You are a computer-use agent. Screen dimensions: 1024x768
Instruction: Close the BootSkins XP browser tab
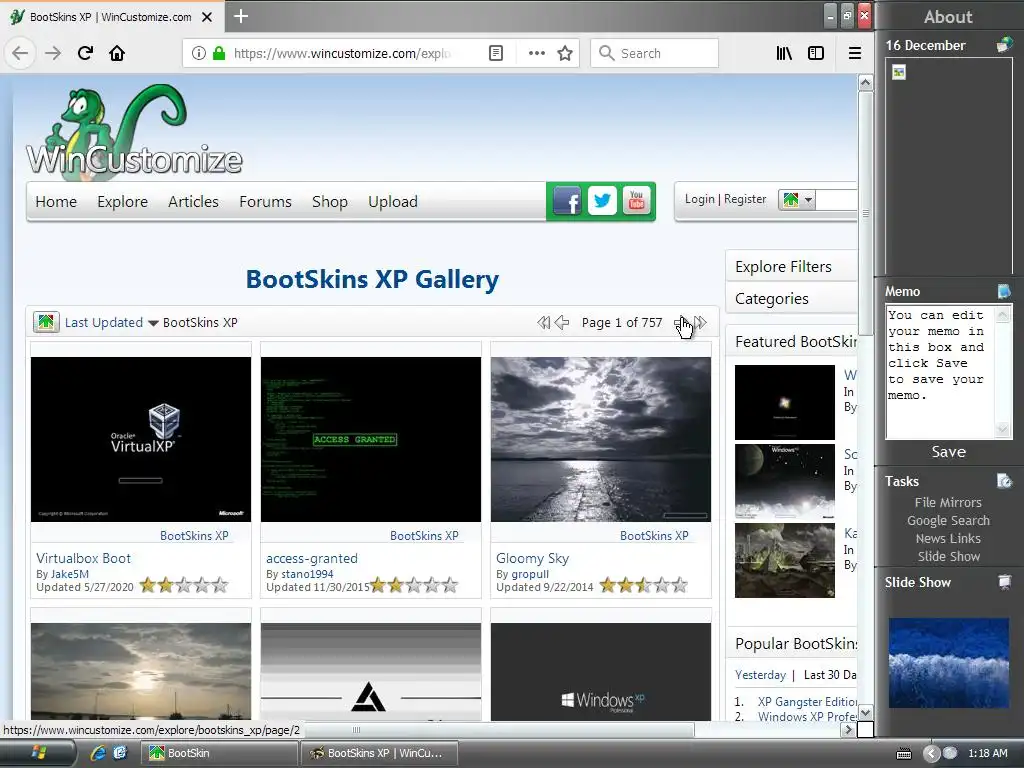point(206,17)
